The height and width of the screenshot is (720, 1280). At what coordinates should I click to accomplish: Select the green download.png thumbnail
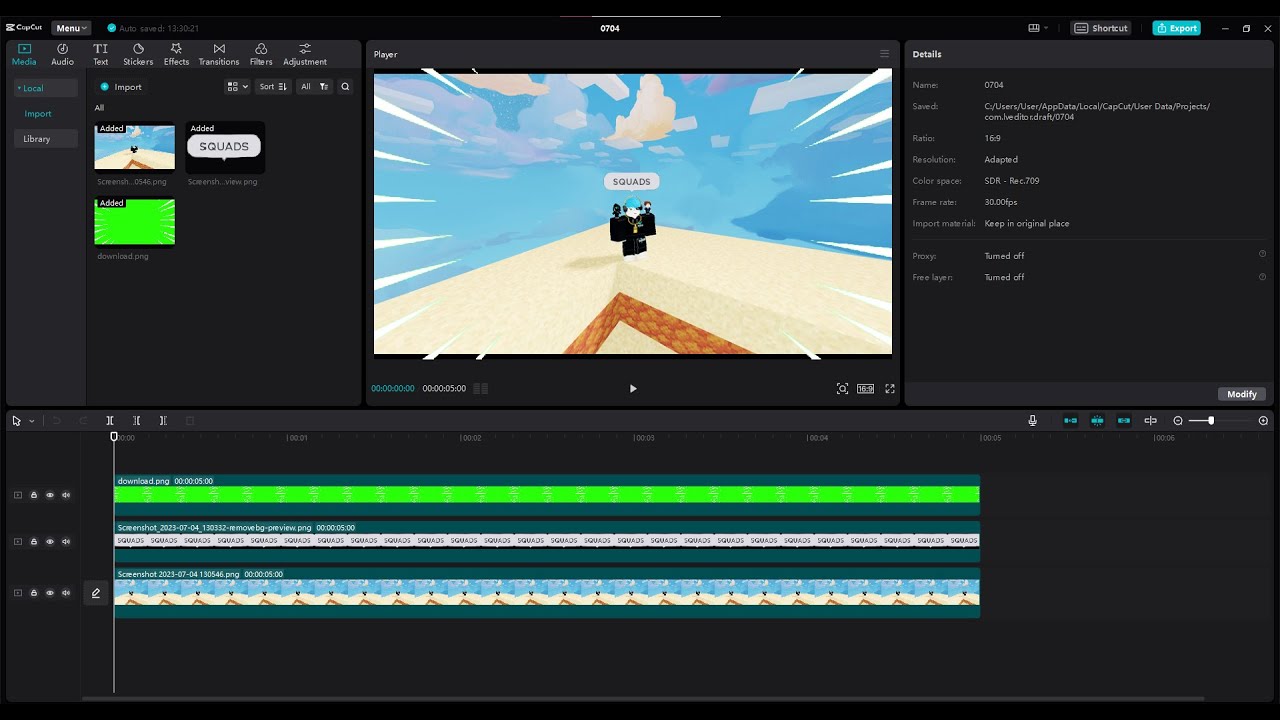[134, 221]
